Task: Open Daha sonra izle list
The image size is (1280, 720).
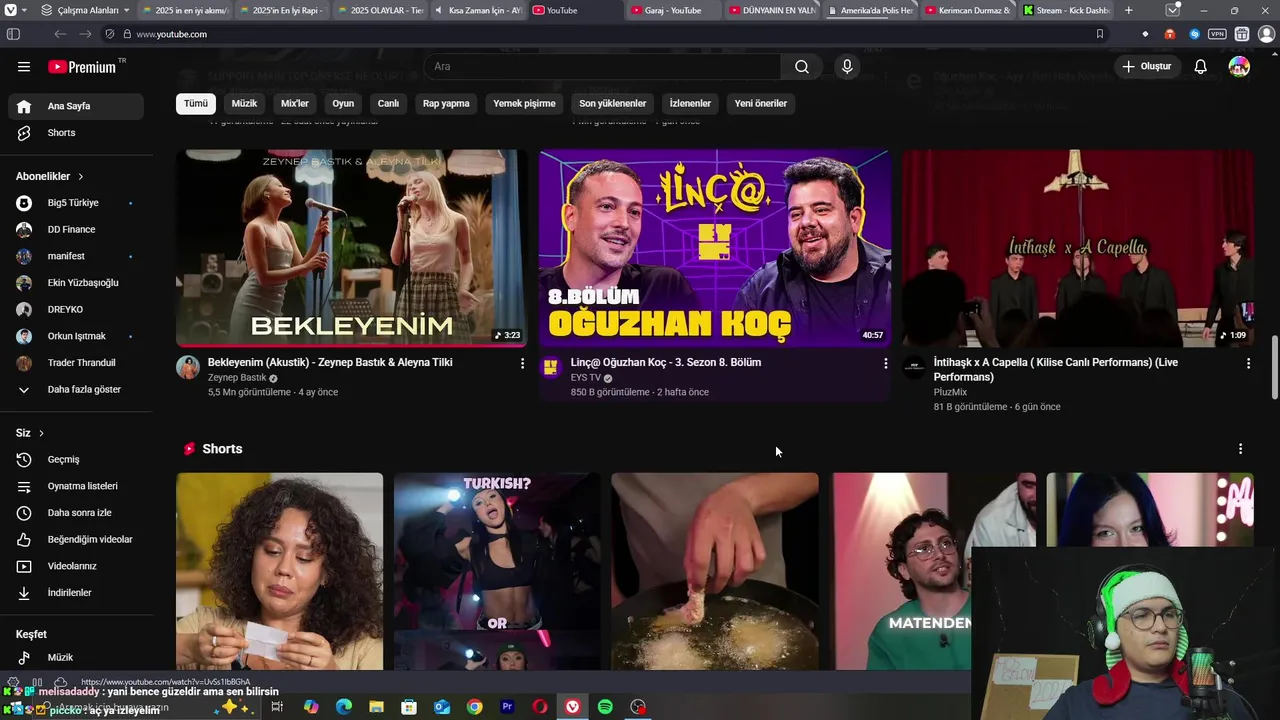Action: click(76, 513)
